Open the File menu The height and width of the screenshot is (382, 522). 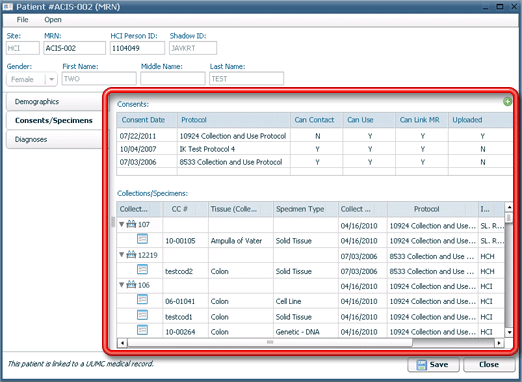point(22,20)
